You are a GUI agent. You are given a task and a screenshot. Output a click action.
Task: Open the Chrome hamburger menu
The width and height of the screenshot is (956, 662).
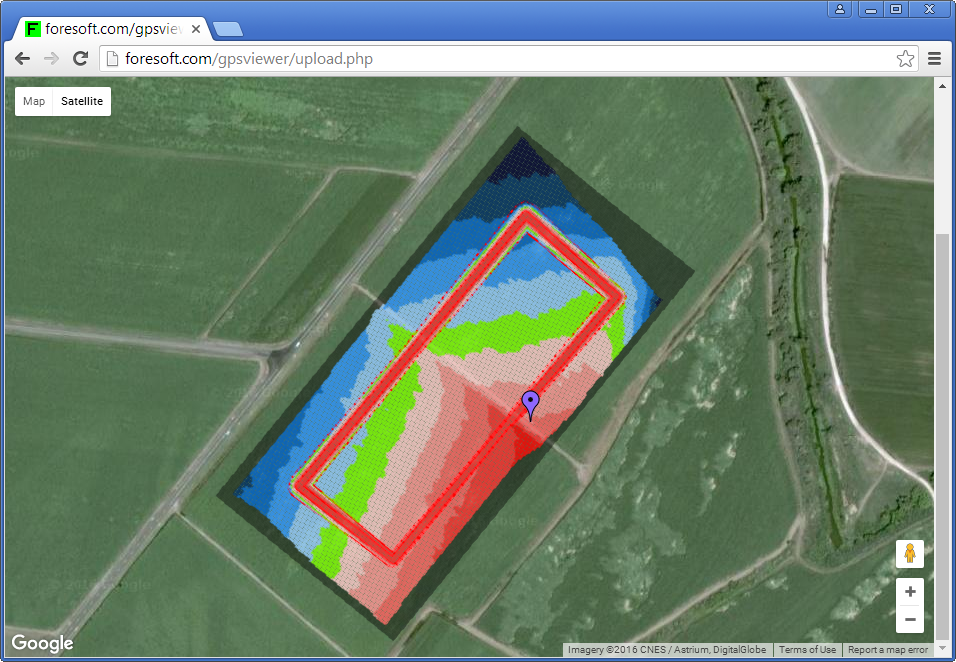coord(935,59)
